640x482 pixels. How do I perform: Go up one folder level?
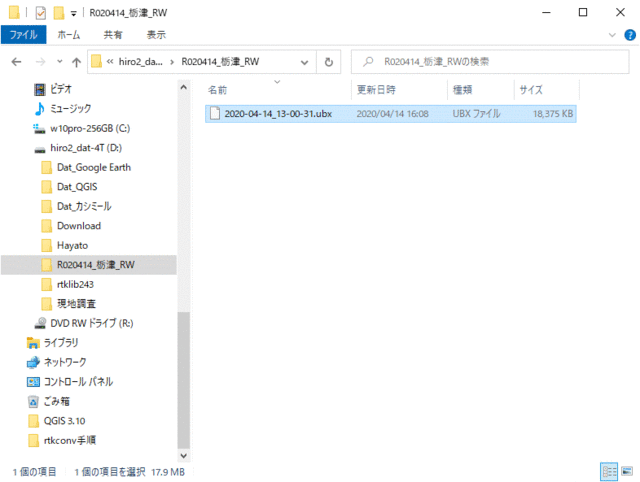pyautogui.click(x=76, y=62)
